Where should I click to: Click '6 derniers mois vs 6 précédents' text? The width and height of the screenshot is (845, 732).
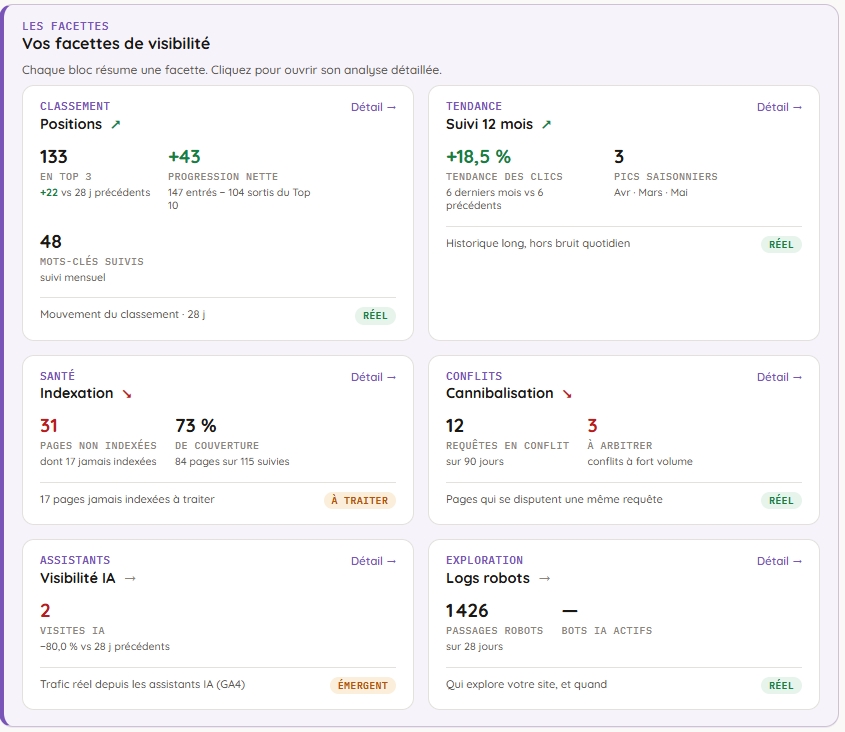(495, 199)
